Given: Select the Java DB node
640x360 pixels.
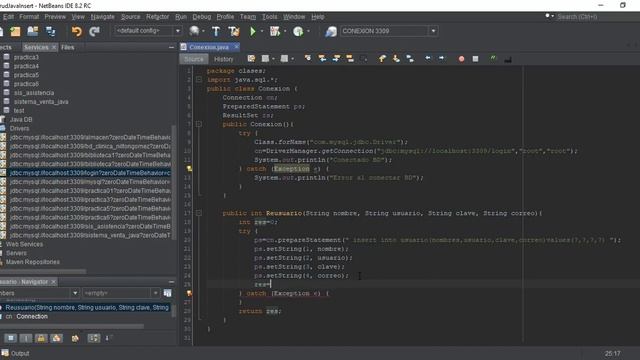Looking at the screenshot, I should click(x=21, y=120).
